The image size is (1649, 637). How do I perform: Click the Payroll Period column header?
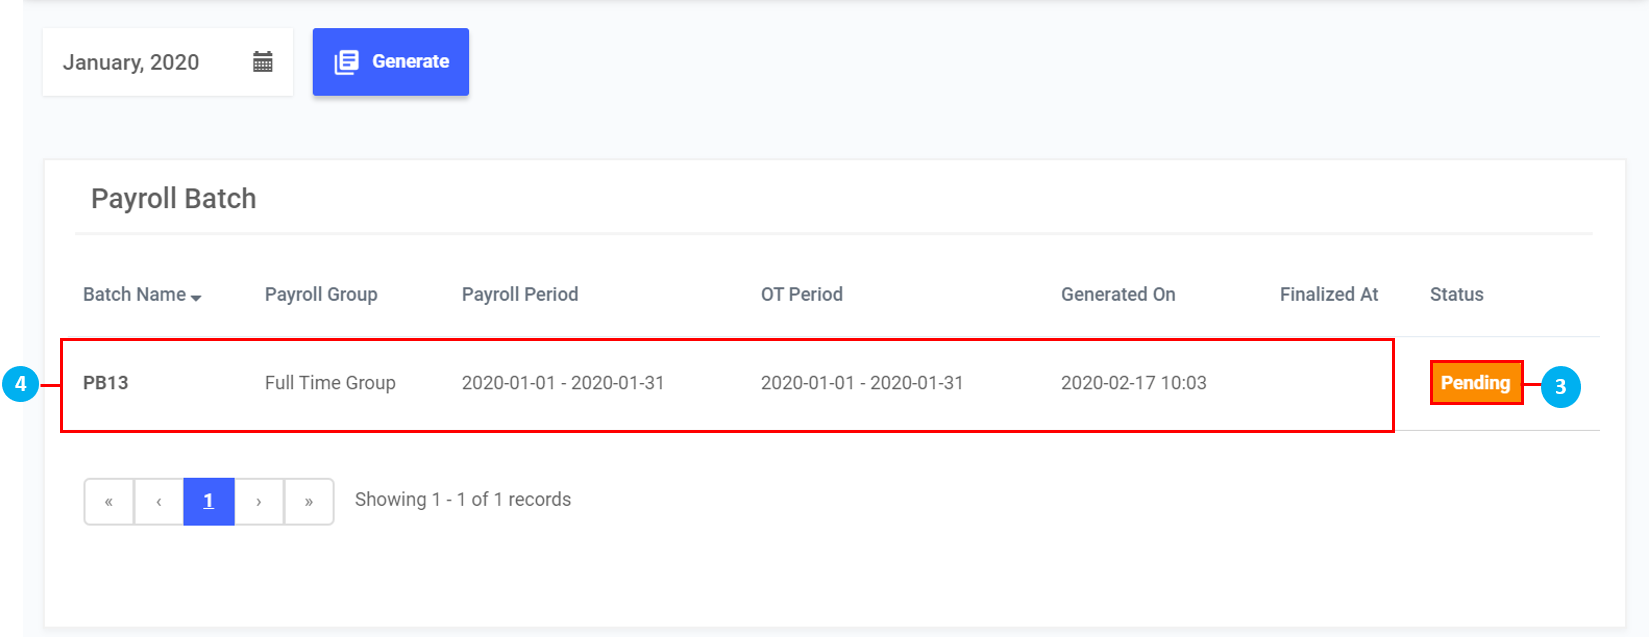tap(520, 294)
